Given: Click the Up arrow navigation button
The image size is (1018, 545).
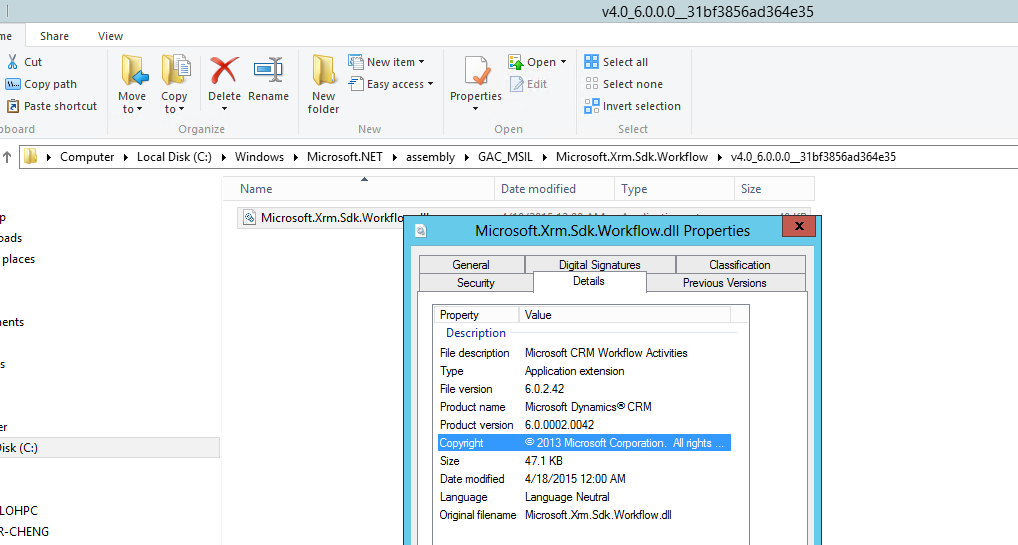Looking at the screenshot, I should (x=7, y=157).
